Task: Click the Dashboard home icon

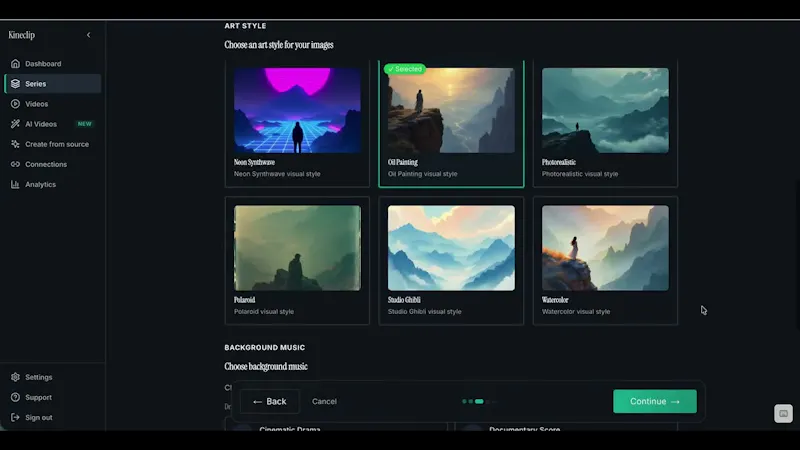Action: [15, 64]
